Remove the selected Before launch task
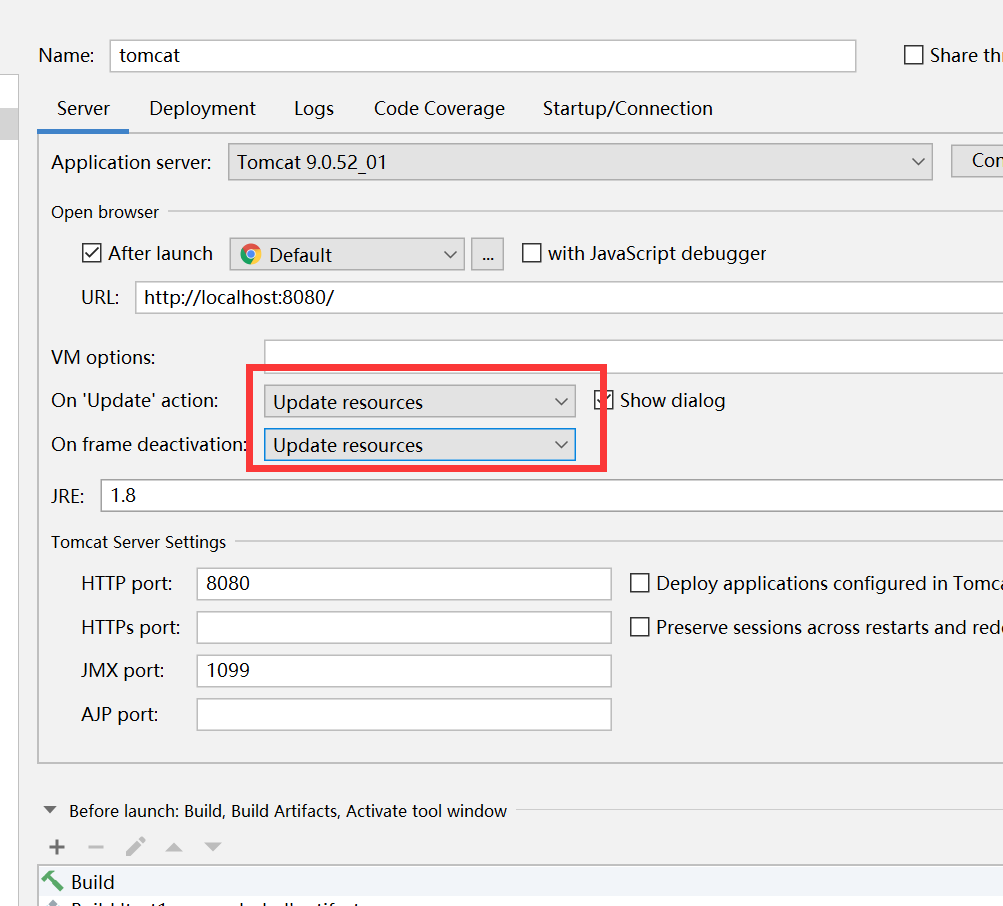 point(96,847)
